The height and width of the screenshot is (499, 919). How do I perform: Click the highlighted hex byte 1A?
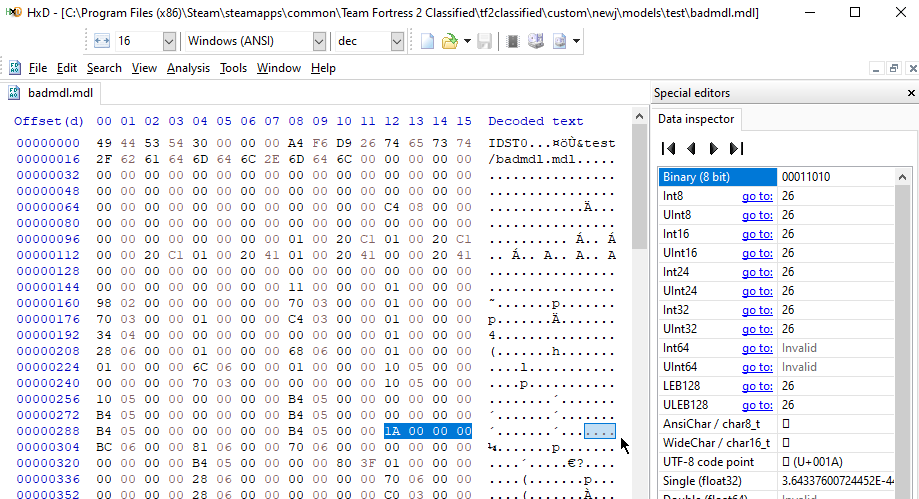tap(392, 431)
